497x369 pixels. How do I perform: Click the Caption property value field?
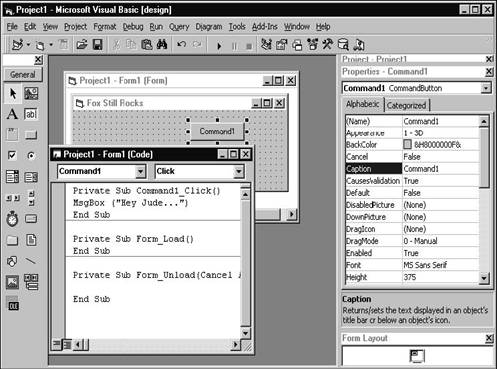pyautogui.click(x=441, y=169)
